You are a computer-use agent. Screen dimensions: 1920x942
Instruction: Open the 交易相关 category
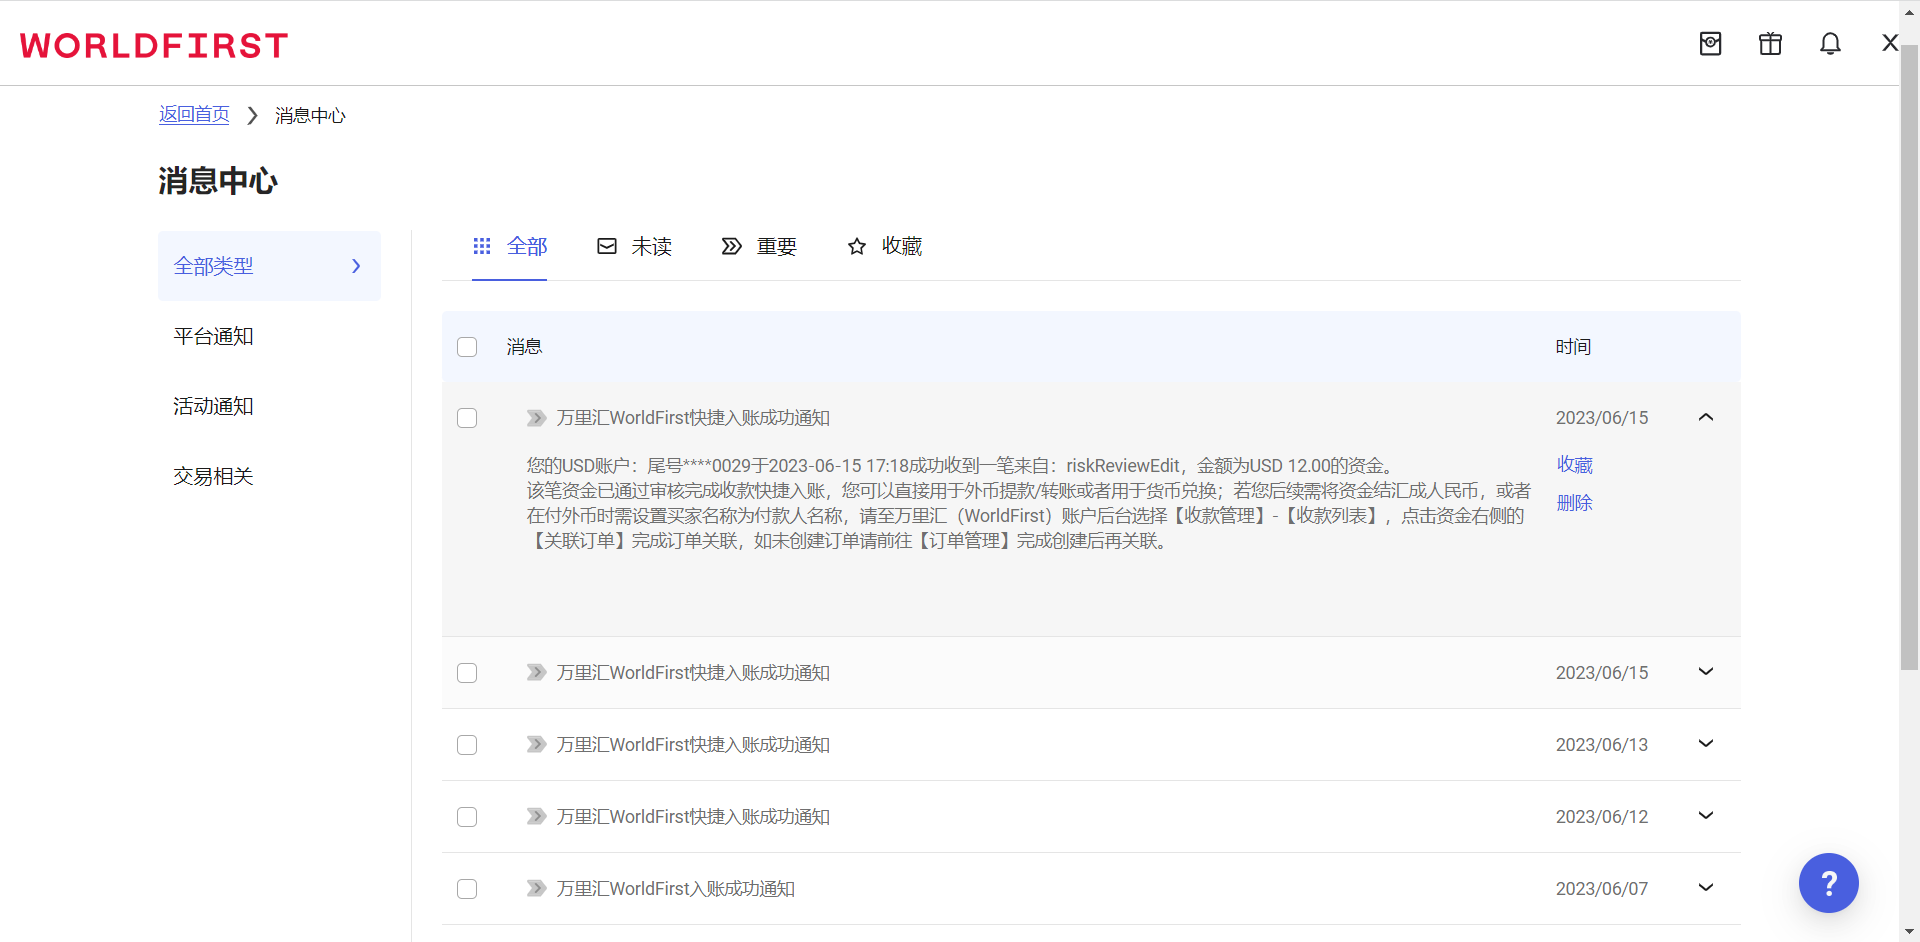point(213,477)
